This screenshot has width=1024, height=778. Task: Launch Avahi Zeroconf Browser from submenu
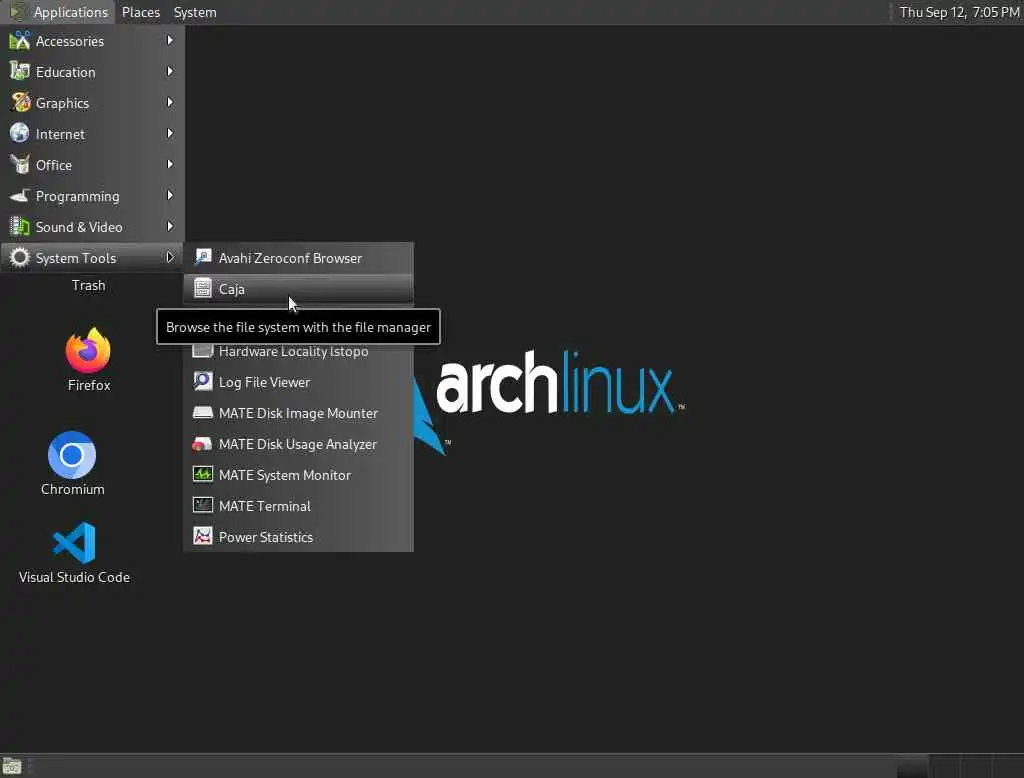click(298, 257)
